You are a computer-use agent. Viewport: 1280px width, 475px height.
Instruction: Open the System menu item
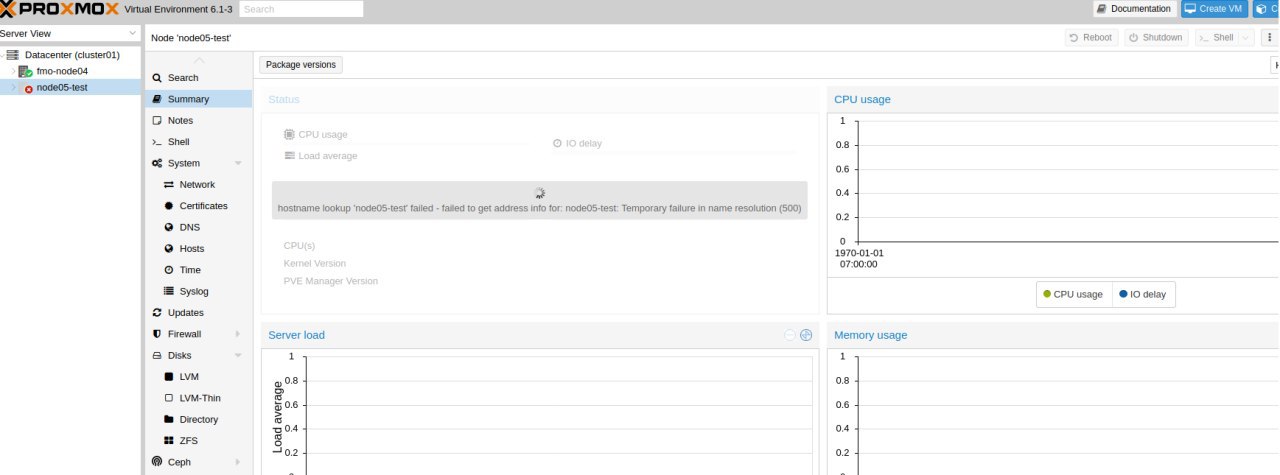click(x=197, y=163)
